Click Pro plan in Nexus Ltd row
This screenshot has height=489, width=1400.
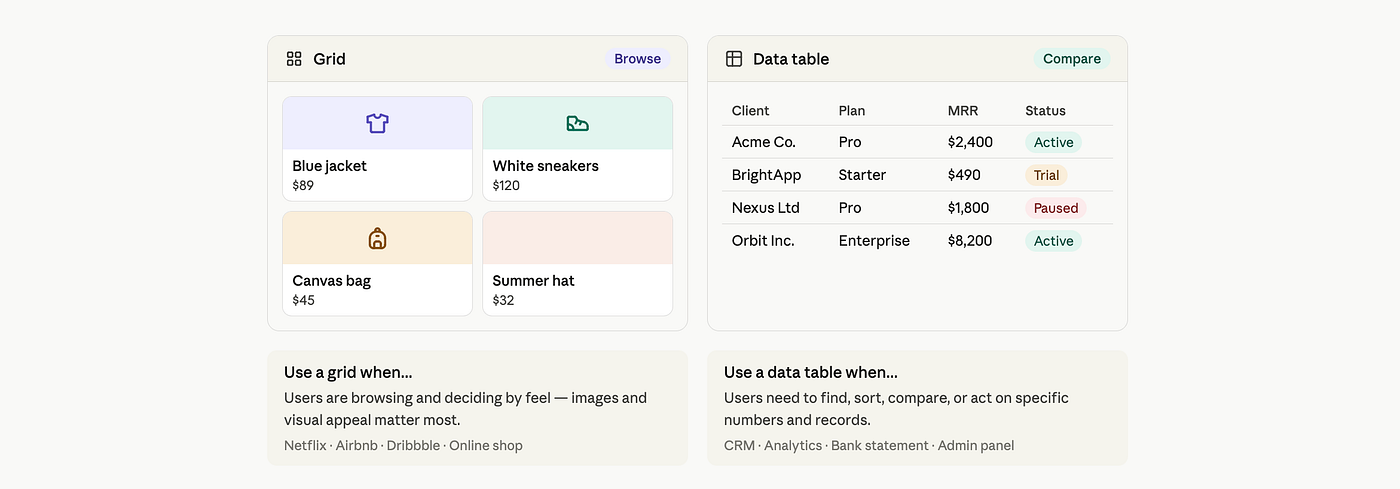click(850, 208)
